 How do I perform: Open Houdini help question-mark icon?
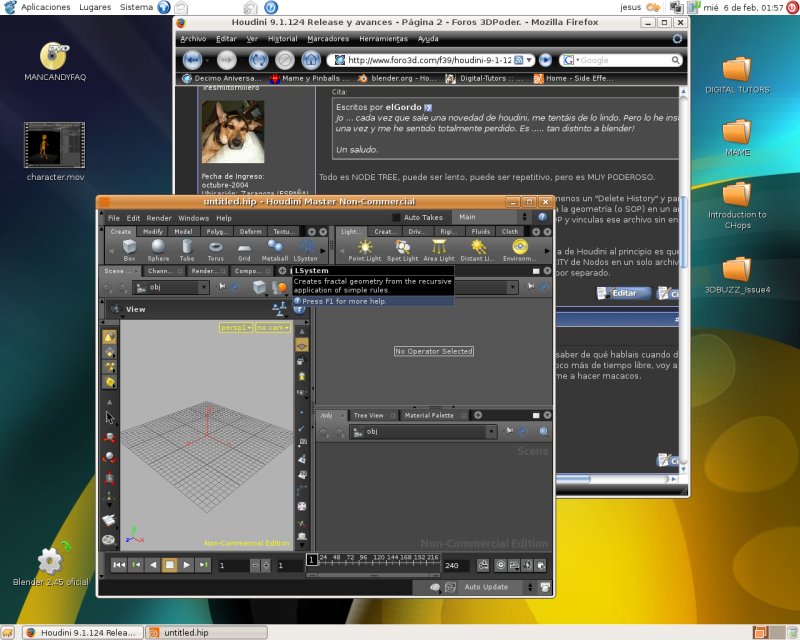[542, 217]
